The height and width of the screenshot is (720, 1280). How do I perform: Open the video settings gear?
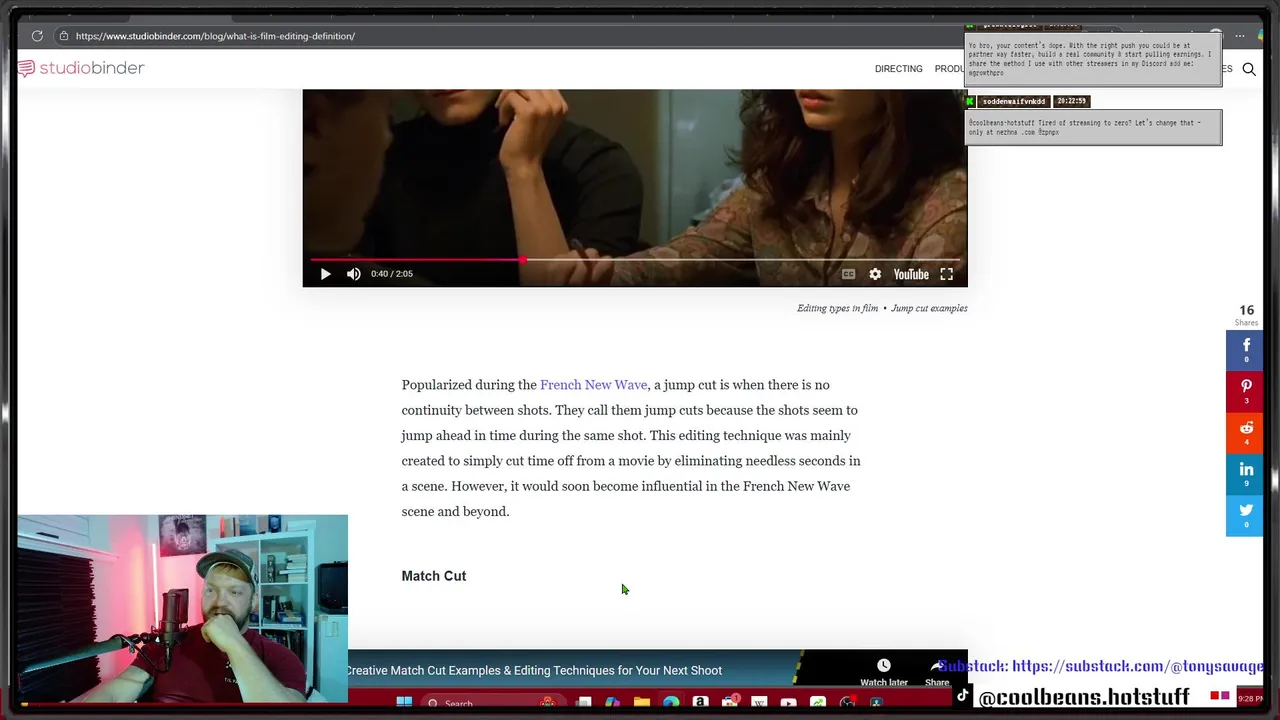pos(875,274)
